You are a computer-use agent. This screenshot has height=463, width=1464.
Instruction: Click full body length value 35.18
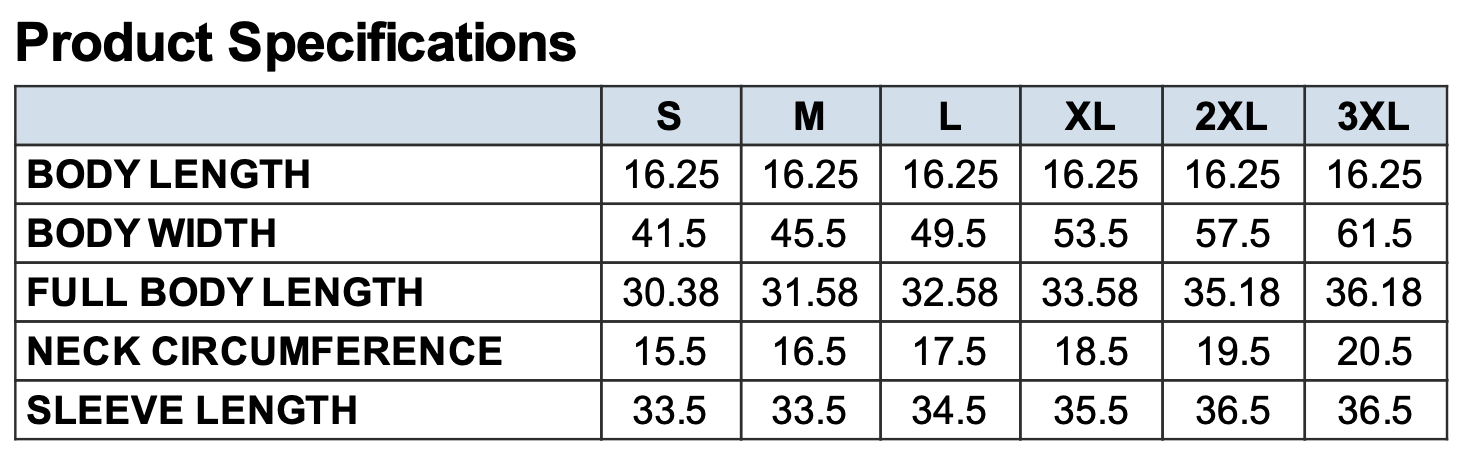coord(1232,293)
